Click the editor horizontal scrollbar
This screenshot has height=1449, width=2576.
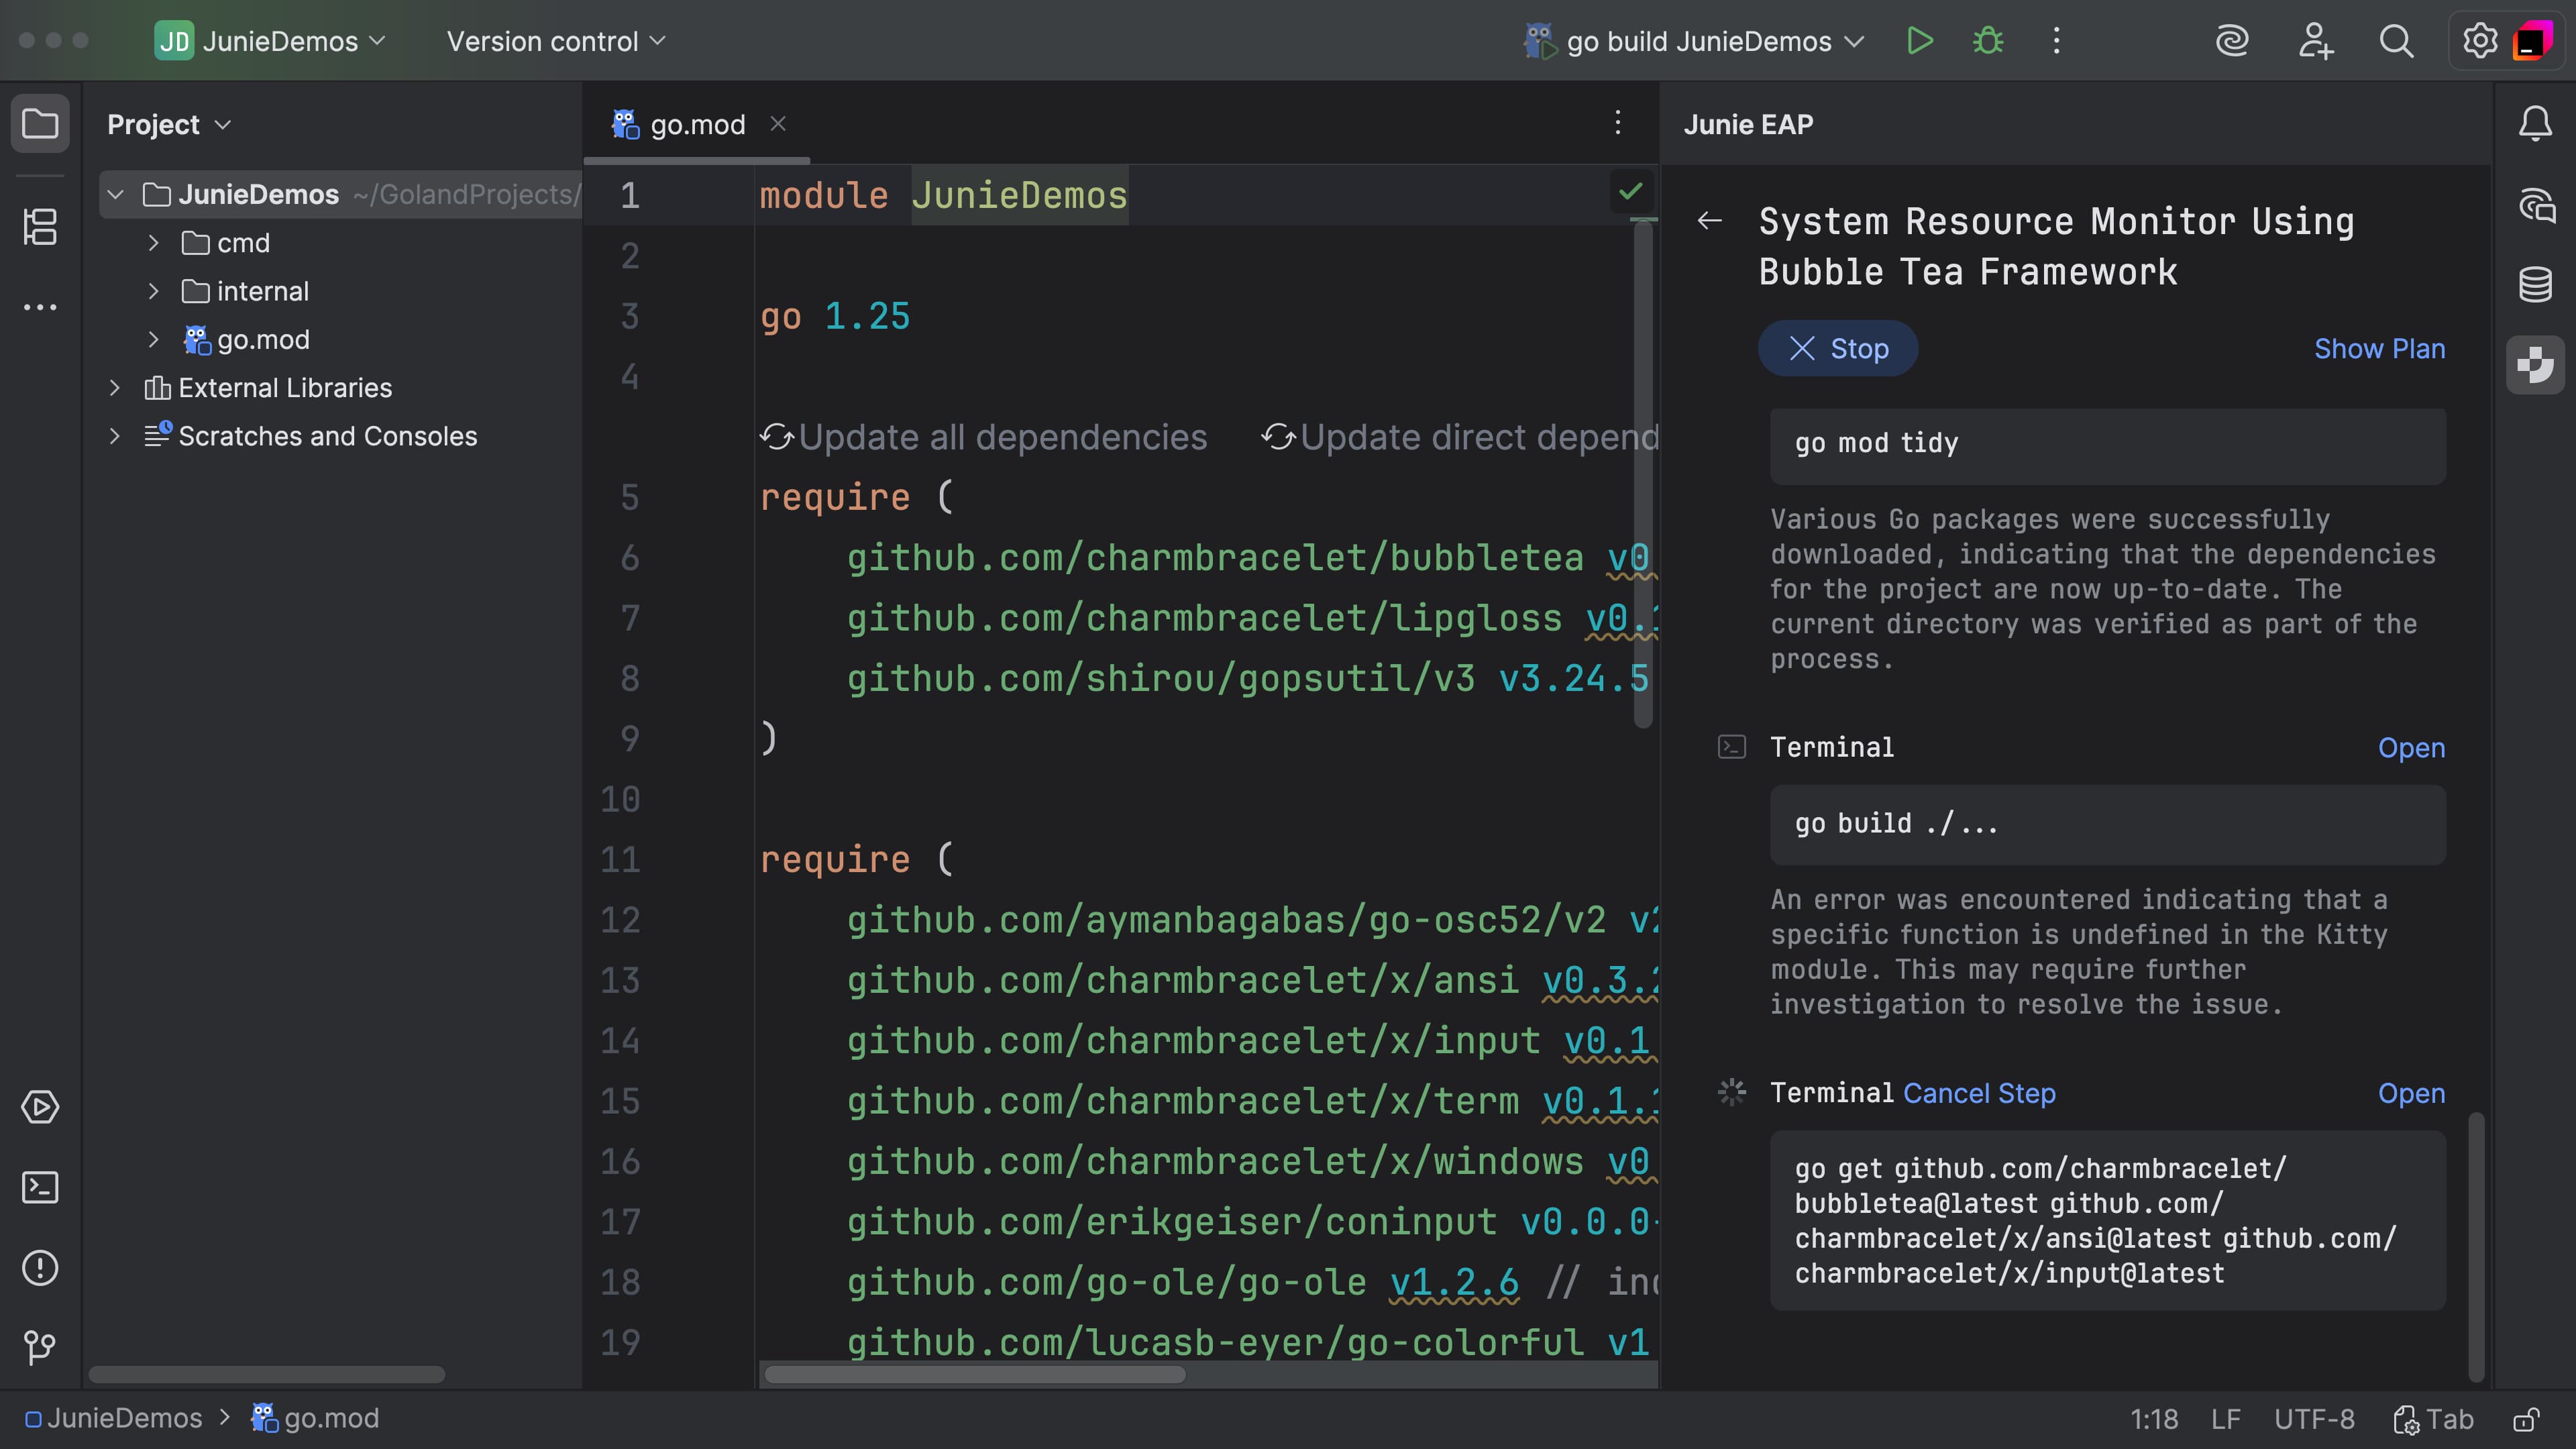click(974, 1375)
